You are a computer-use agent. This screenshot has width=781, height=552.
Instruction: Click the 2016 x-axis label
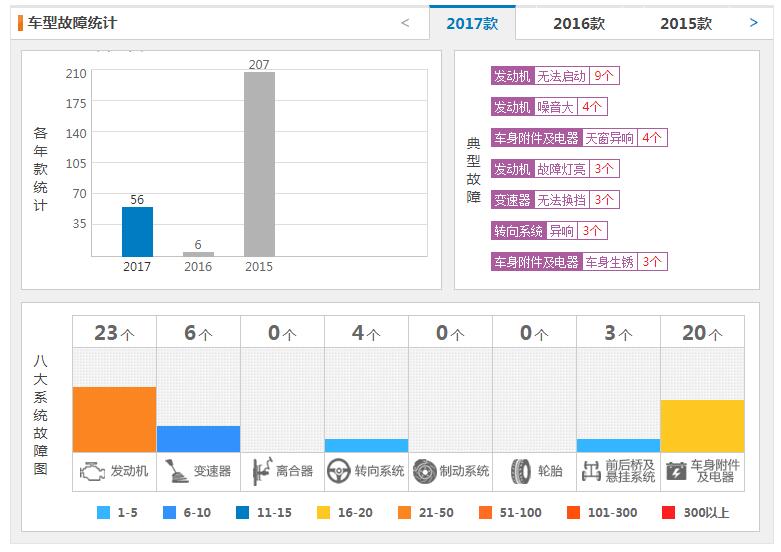[198, 267]
